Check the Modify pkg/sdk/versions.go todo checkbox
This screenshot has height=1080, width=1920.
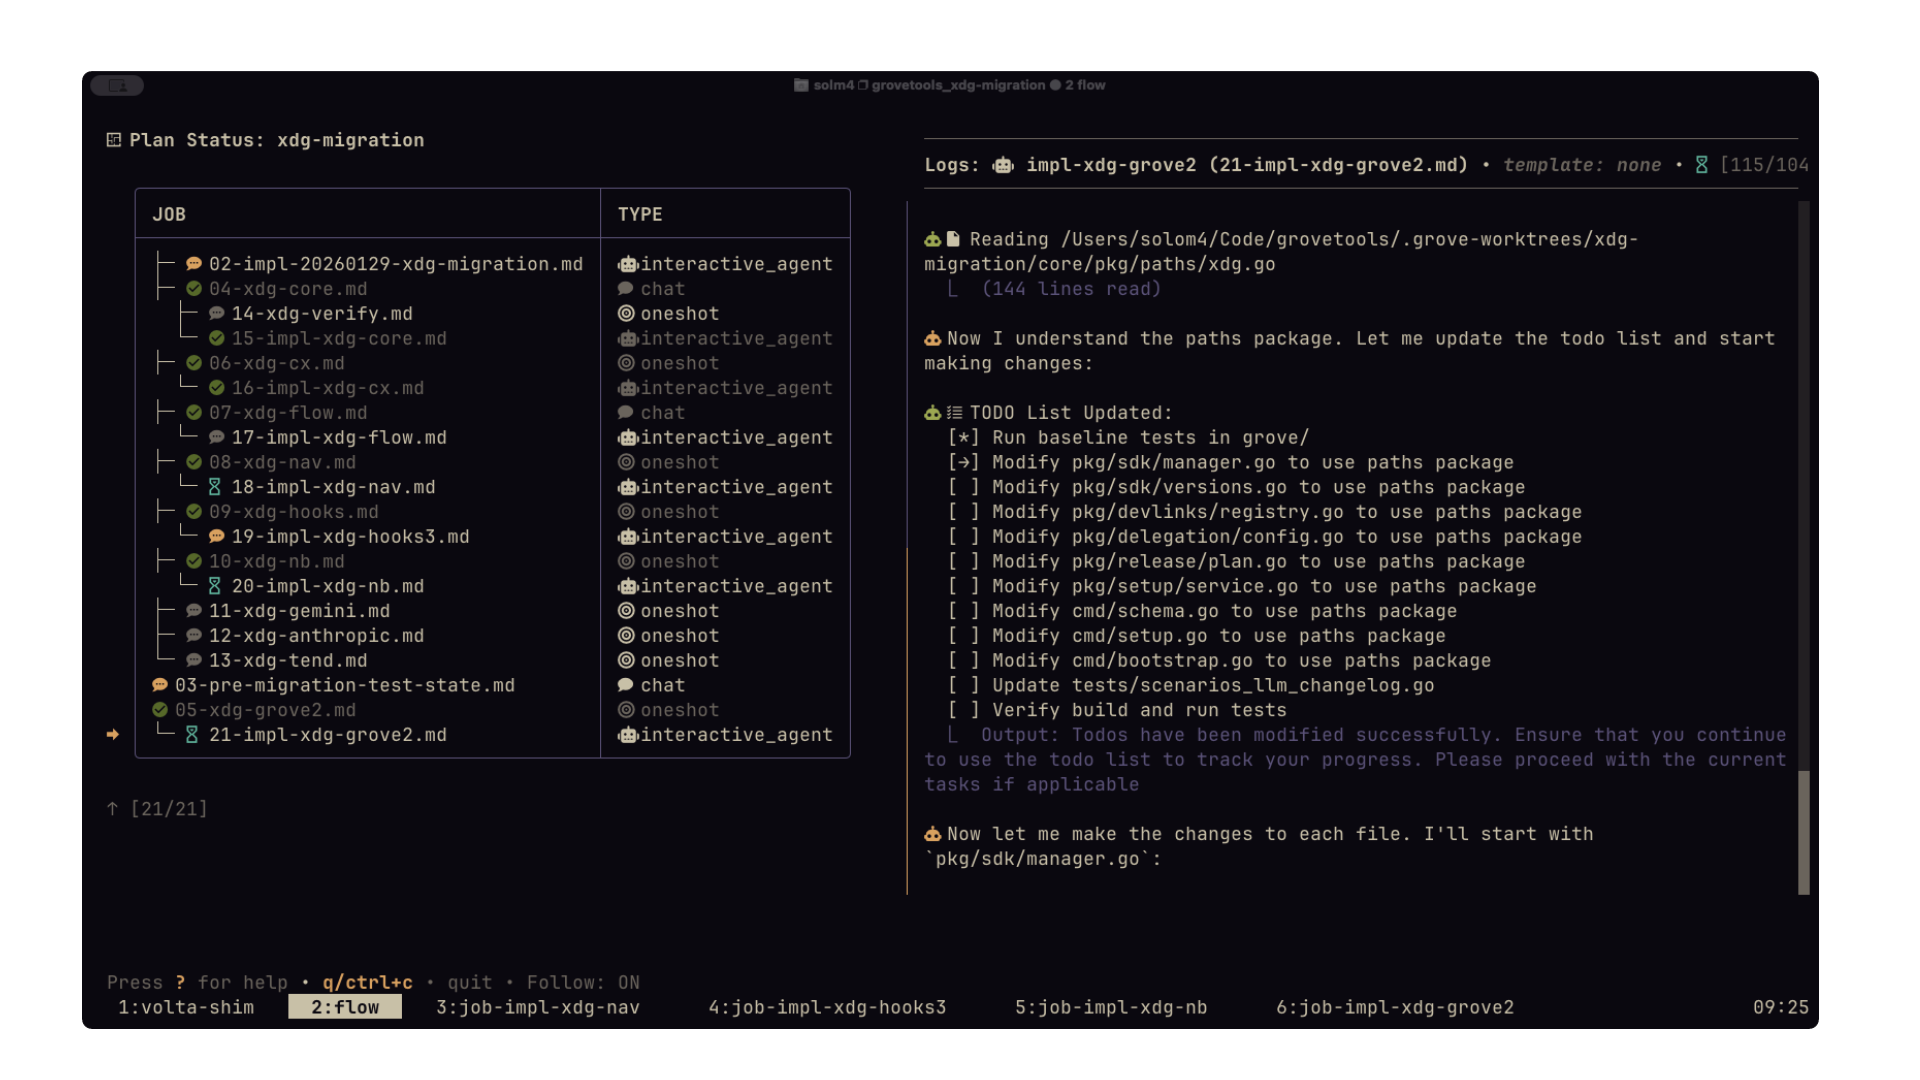pyautogui.click(x=963, y=487)
